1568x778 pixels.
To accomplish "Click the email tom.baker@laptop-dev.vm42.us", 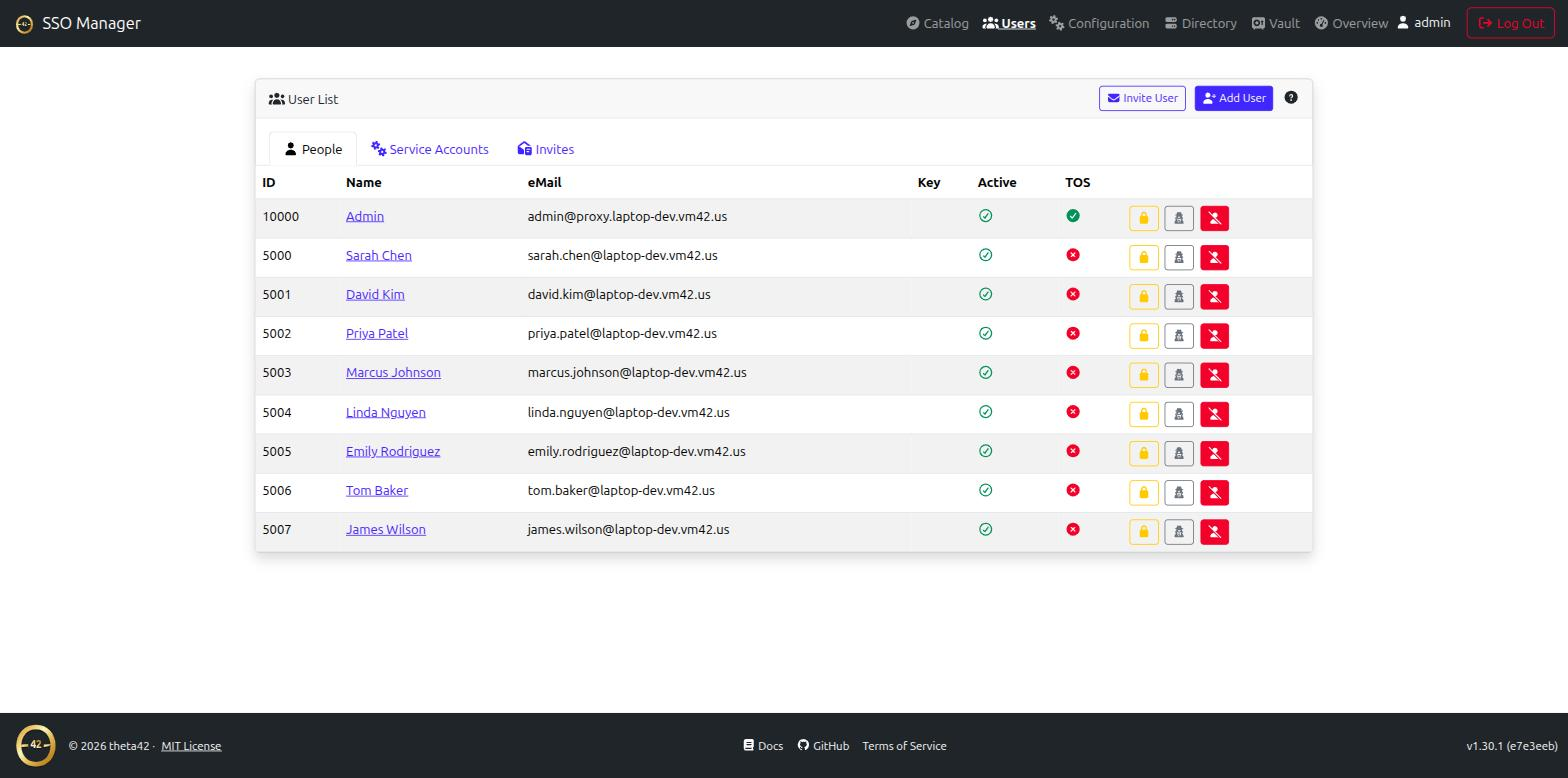I will pos(621,490).
